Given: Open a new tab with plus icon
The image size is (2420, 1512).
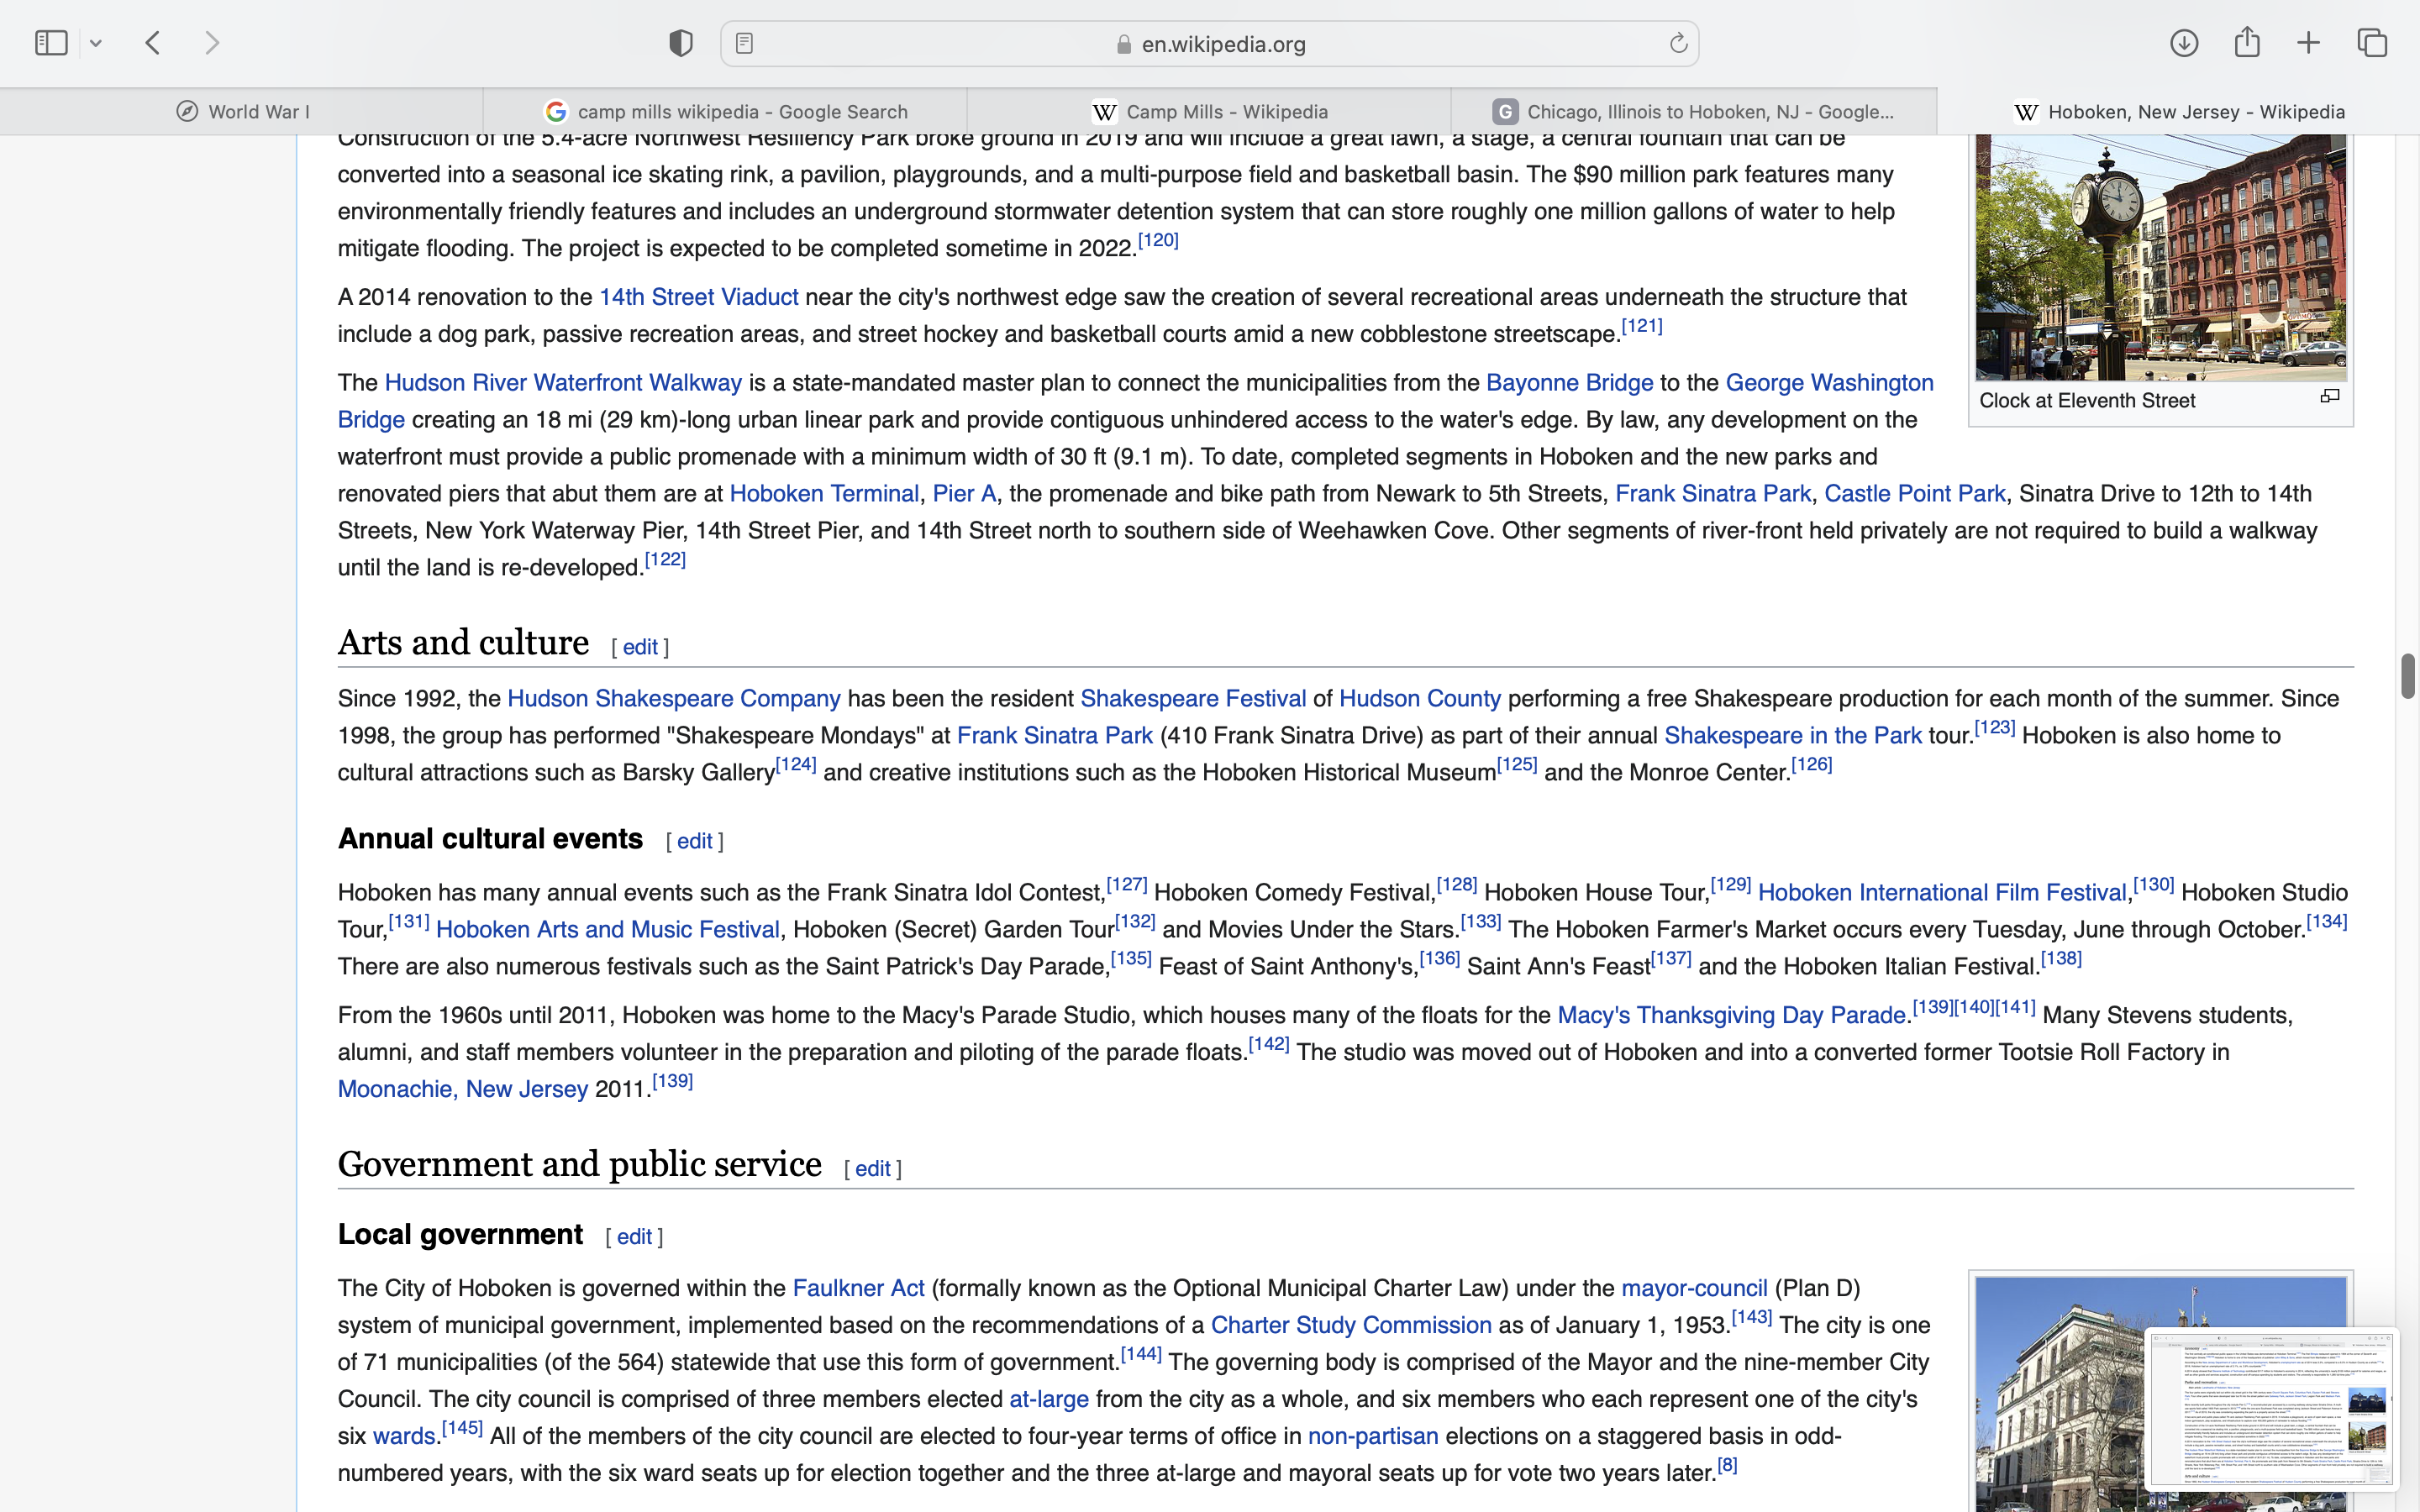Looking at the screenshot, I should pyautogui.click(x=2309, y=43).
